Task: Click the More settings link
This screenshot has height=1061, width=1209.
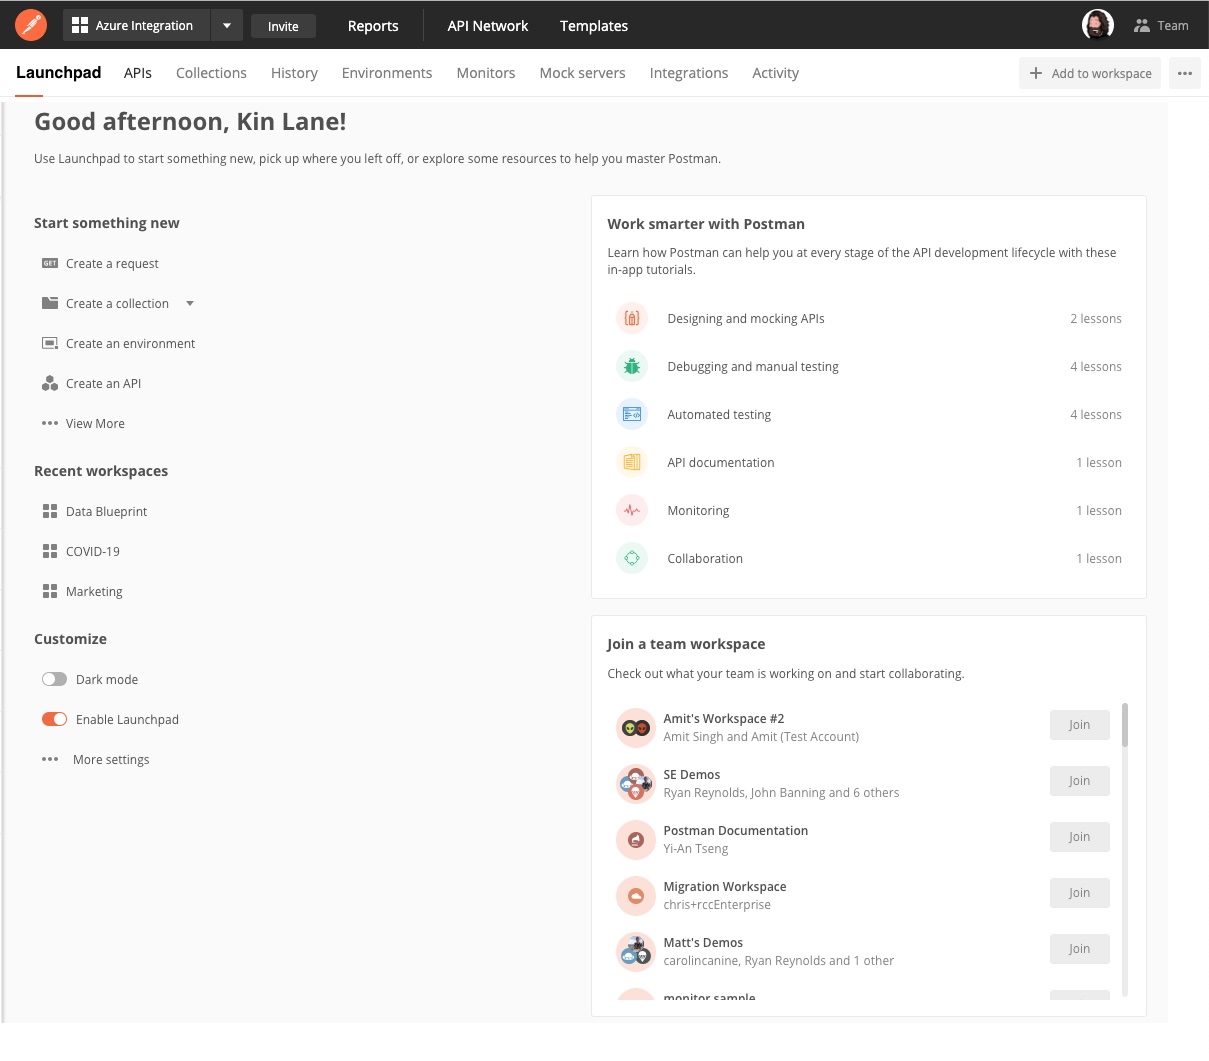Action: [x=111, y=759]
